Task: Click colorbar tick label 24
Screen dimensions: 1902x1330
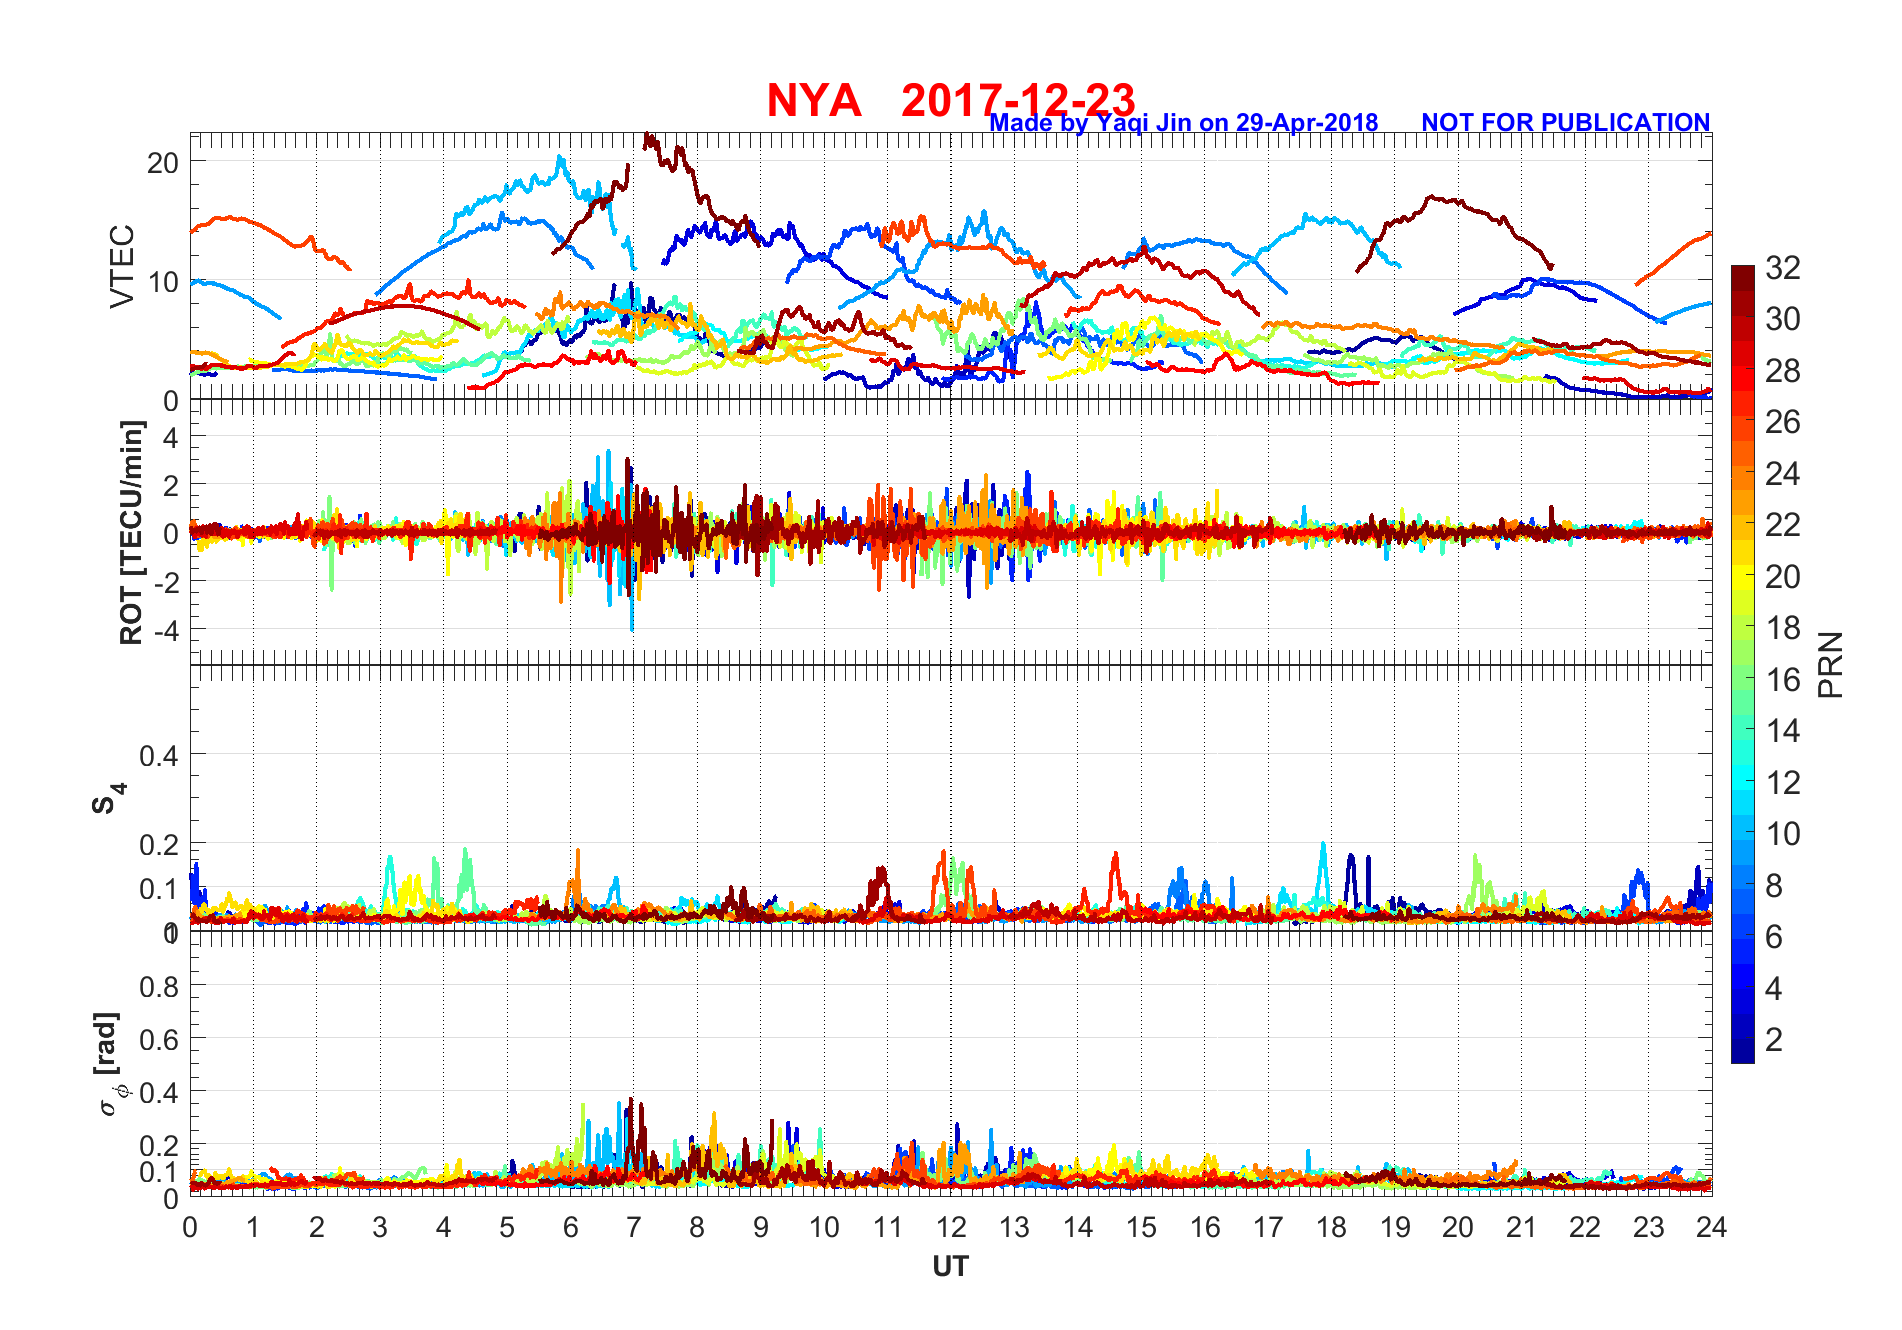Action: pos(1783,473)
